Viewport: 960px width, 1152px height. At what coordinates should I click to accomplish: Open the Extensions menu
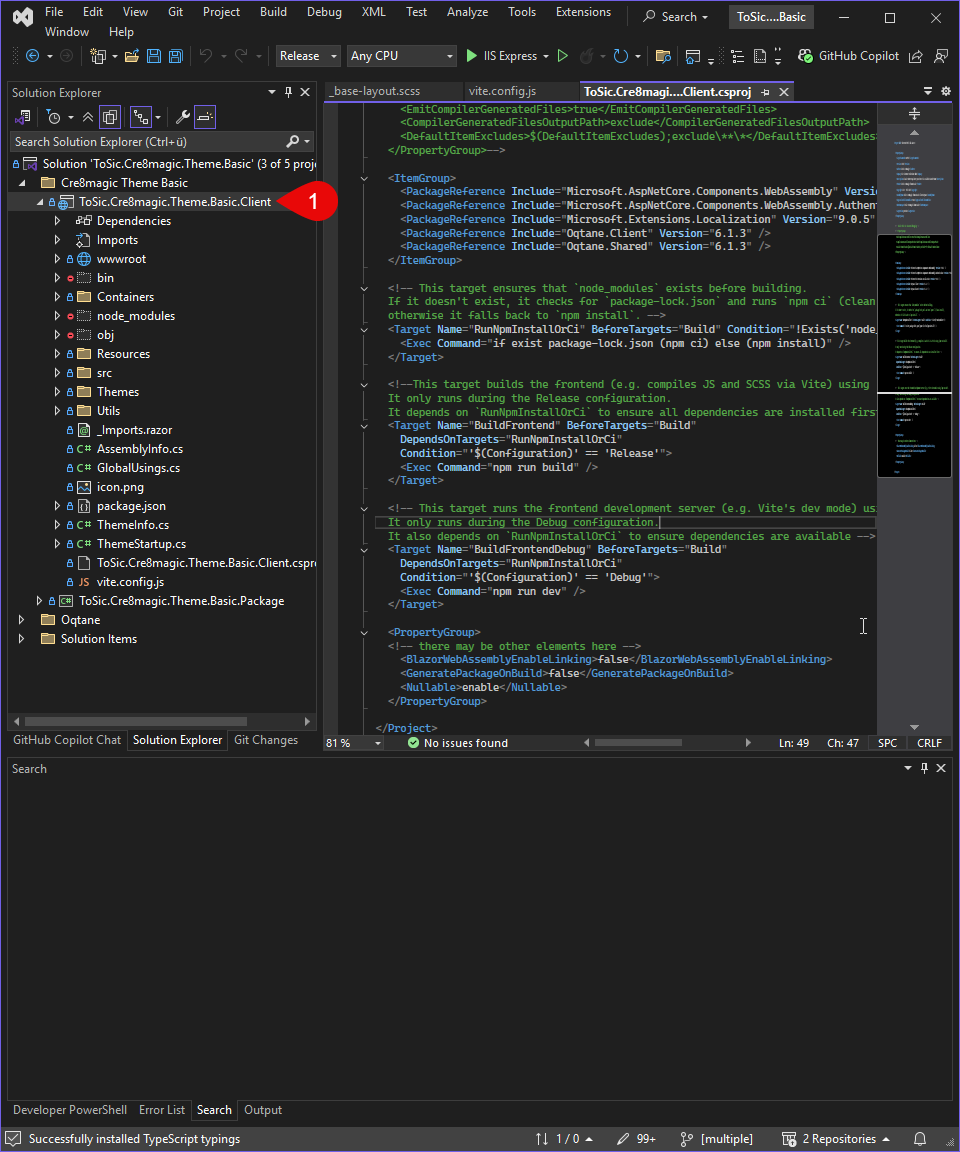tap(583, 12)
